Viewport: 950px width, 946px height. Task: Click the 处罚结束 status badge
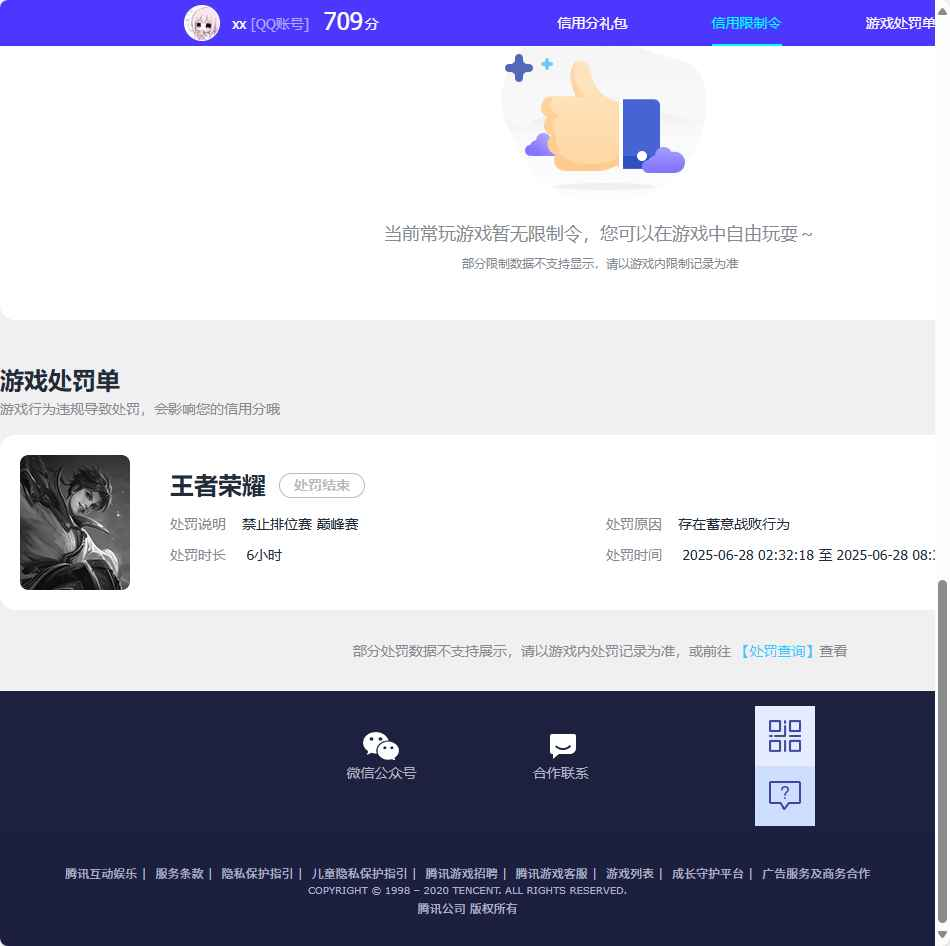[x=322, y=485]
